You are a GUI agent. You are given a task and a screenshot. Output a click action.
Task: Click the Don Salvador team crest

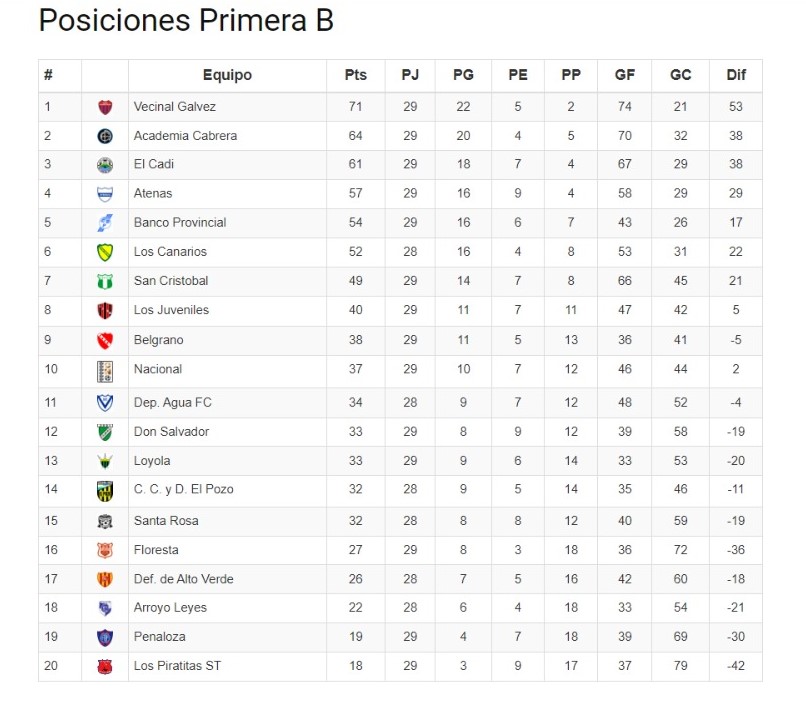tap(105, 432)
